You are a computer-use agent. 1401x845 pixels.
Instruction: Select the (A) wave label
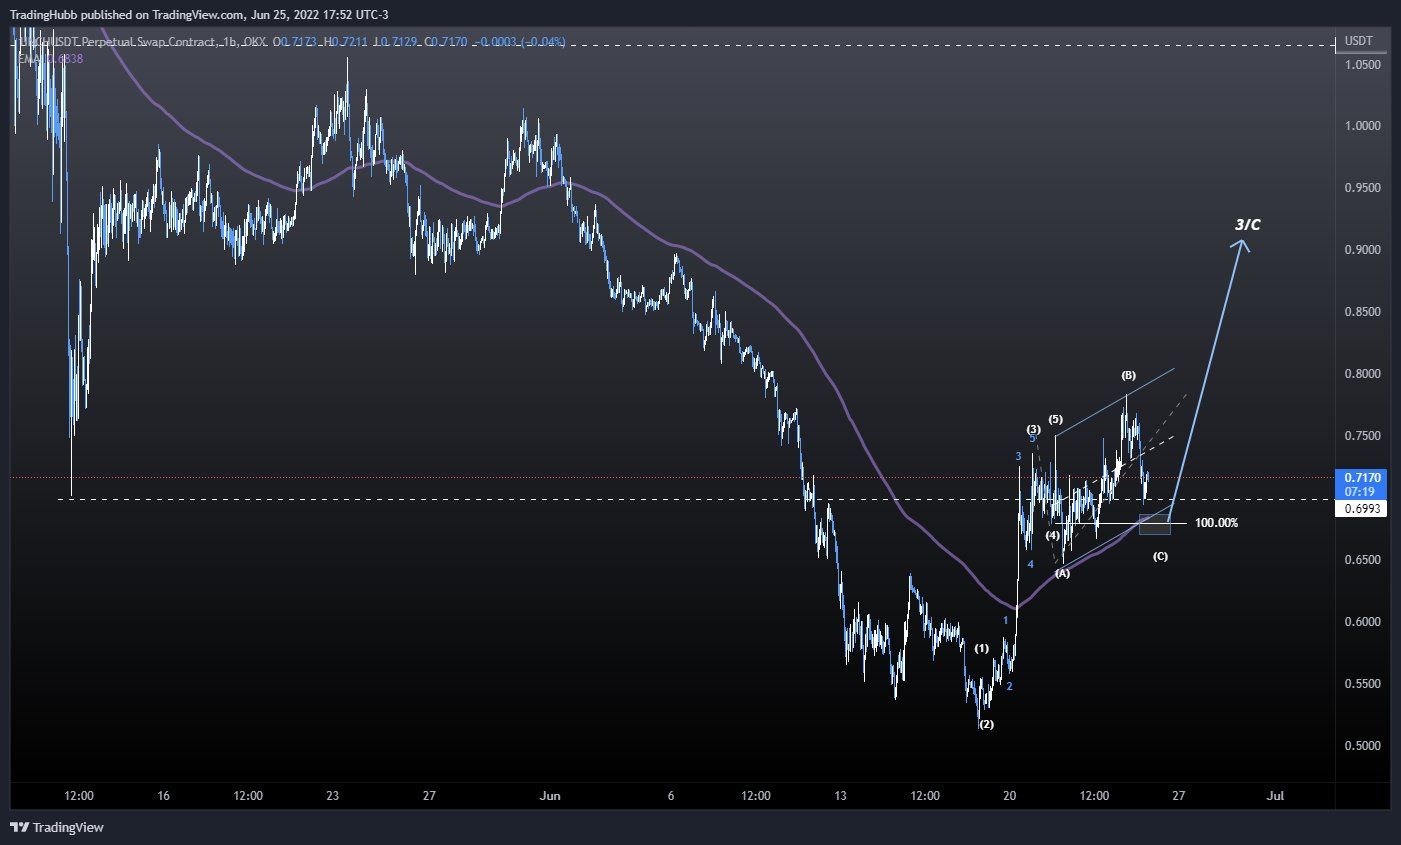coord(1062,573)
